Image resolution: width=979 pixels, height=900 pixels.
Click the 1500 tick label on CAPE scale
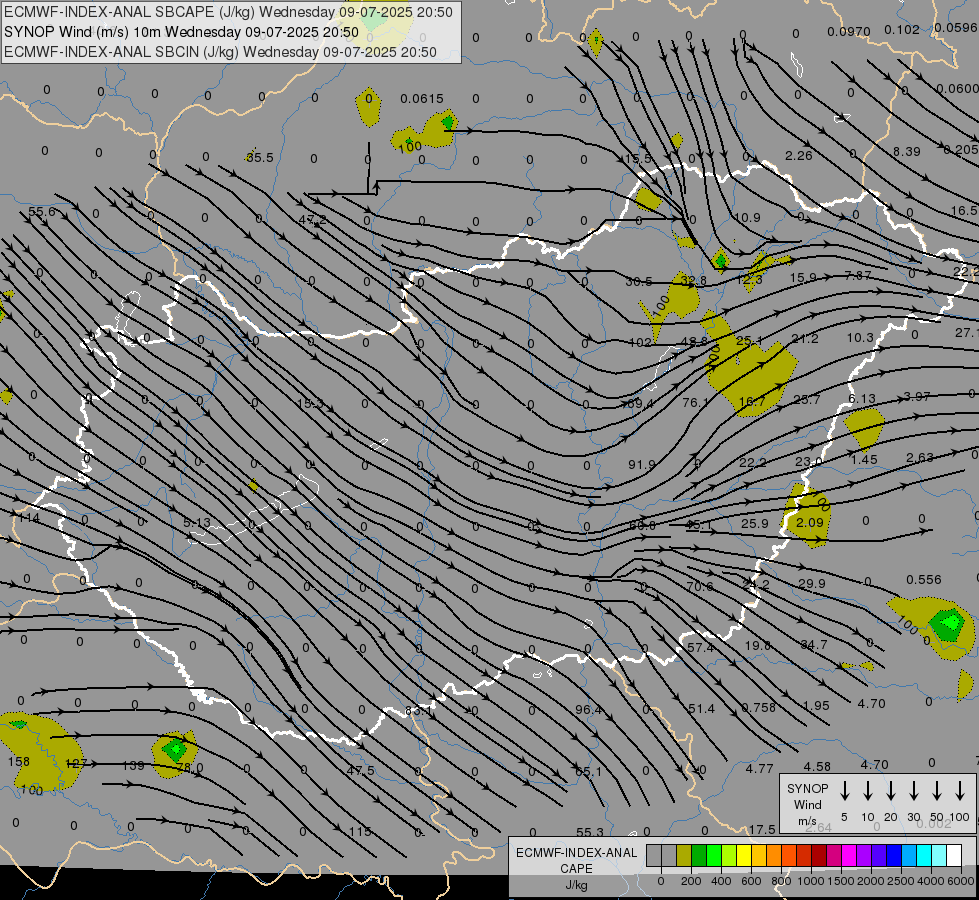[x=841, y=881]
